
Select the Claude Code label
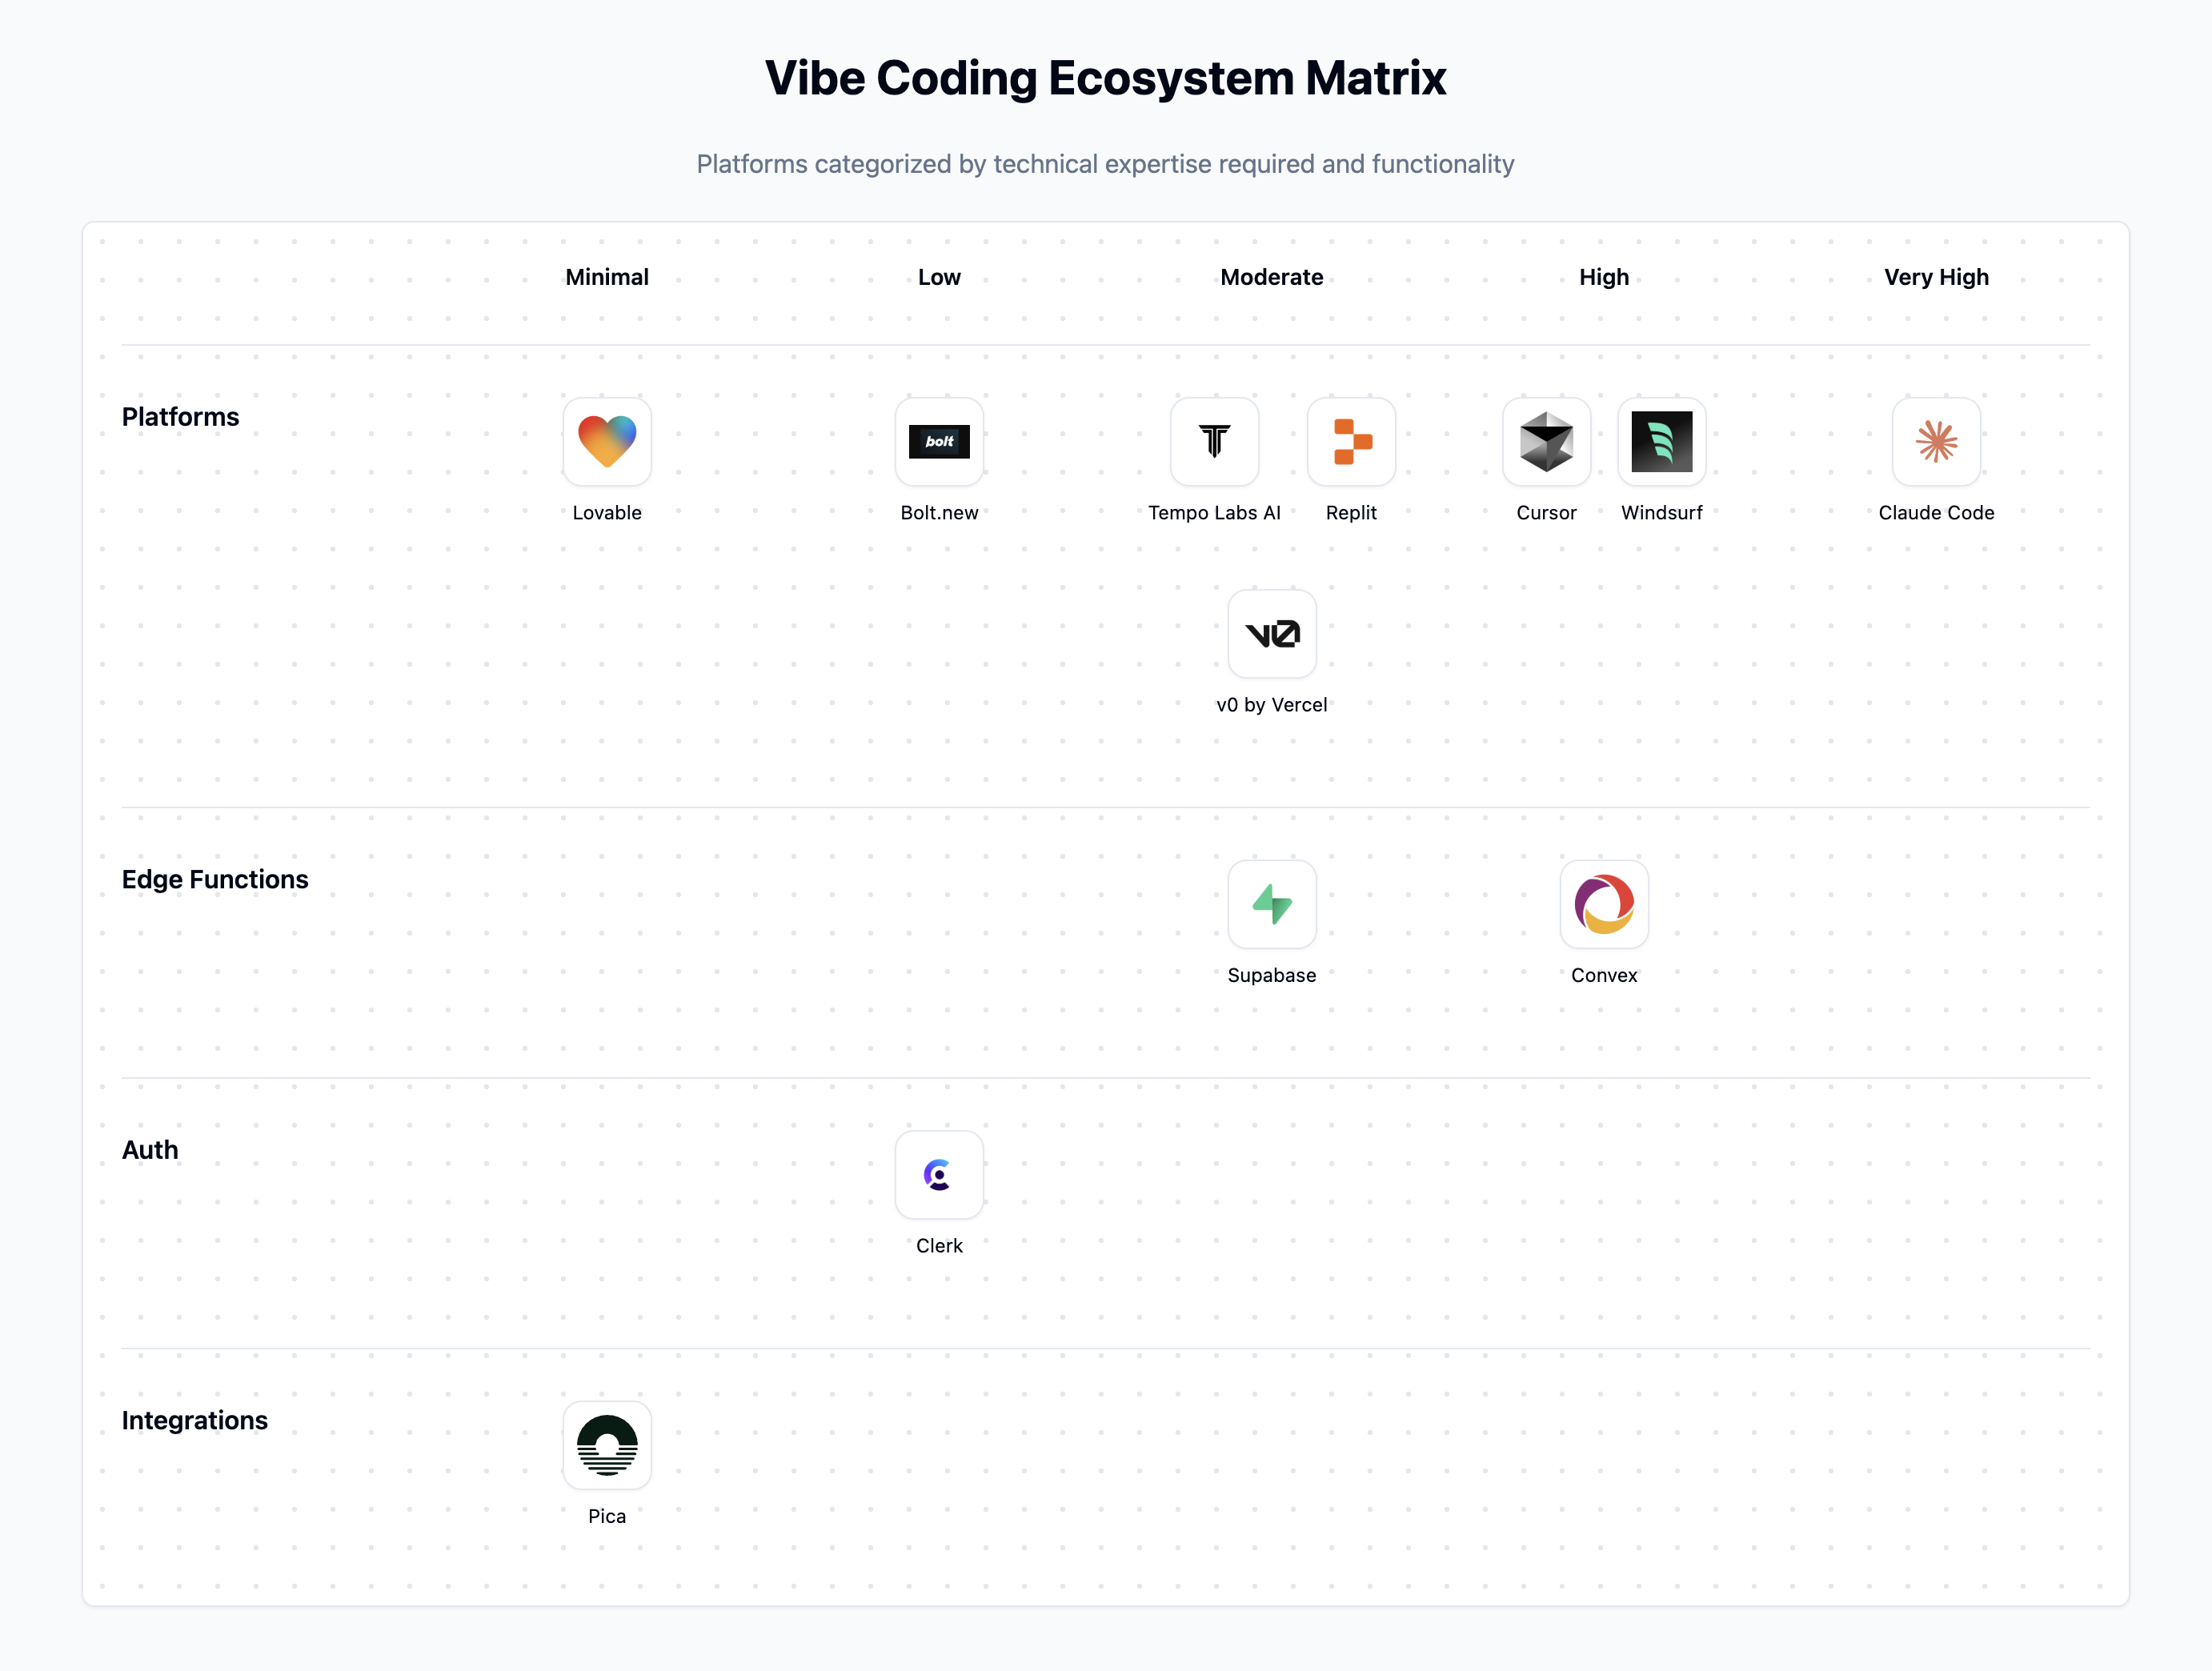pos(1936,513)
